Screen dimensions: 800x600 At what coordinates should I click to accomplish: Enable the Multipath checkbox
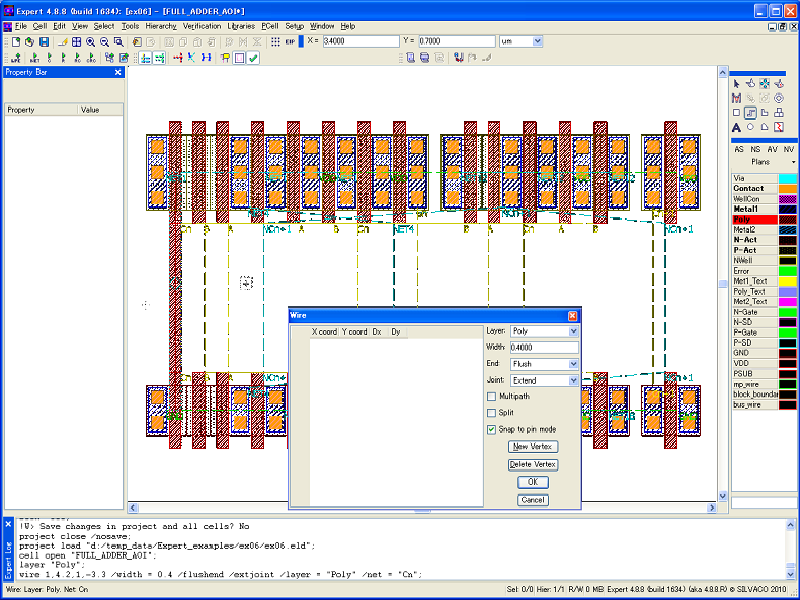click(x=491, y=397)
